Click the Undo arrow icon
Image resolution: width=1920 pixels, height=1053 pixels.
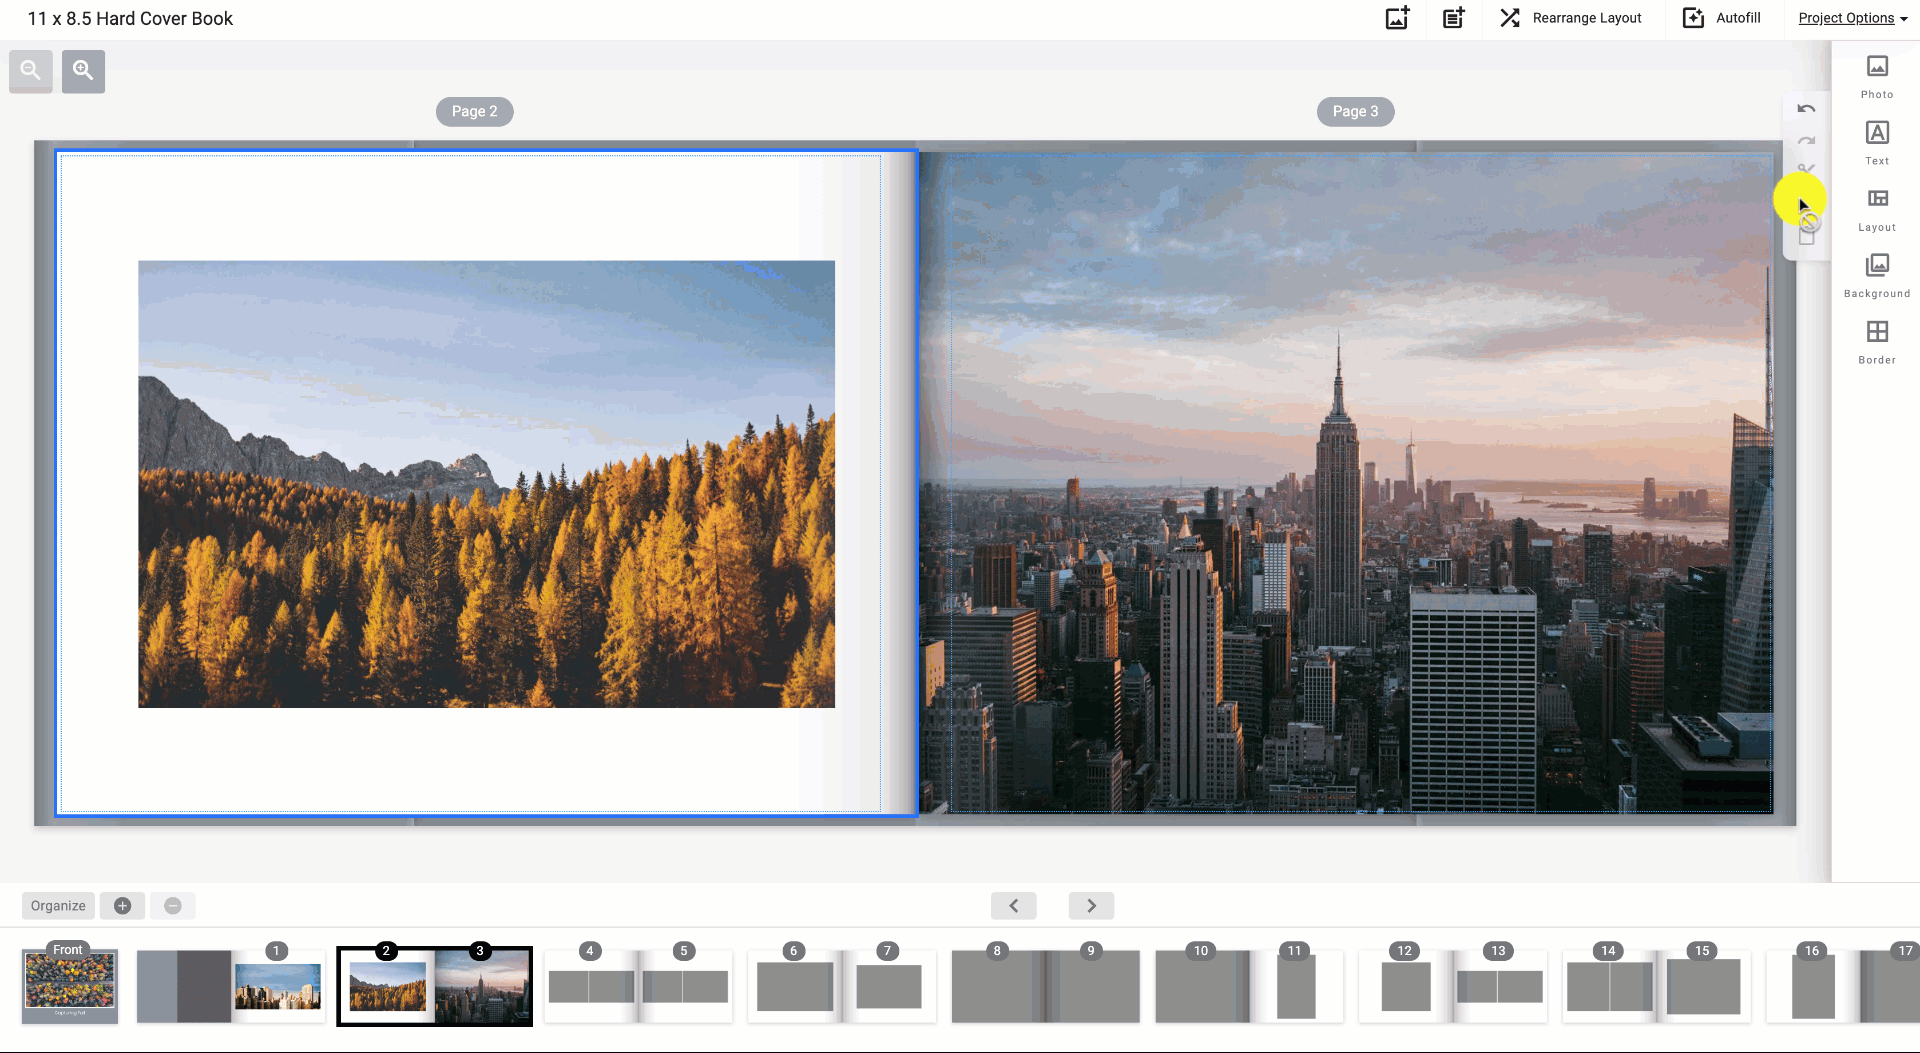click(x=1806, y=109)
